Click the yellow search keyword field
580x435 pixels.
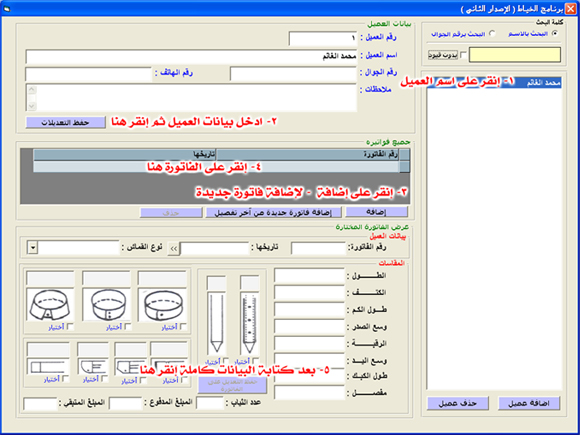tap(515, 55)
